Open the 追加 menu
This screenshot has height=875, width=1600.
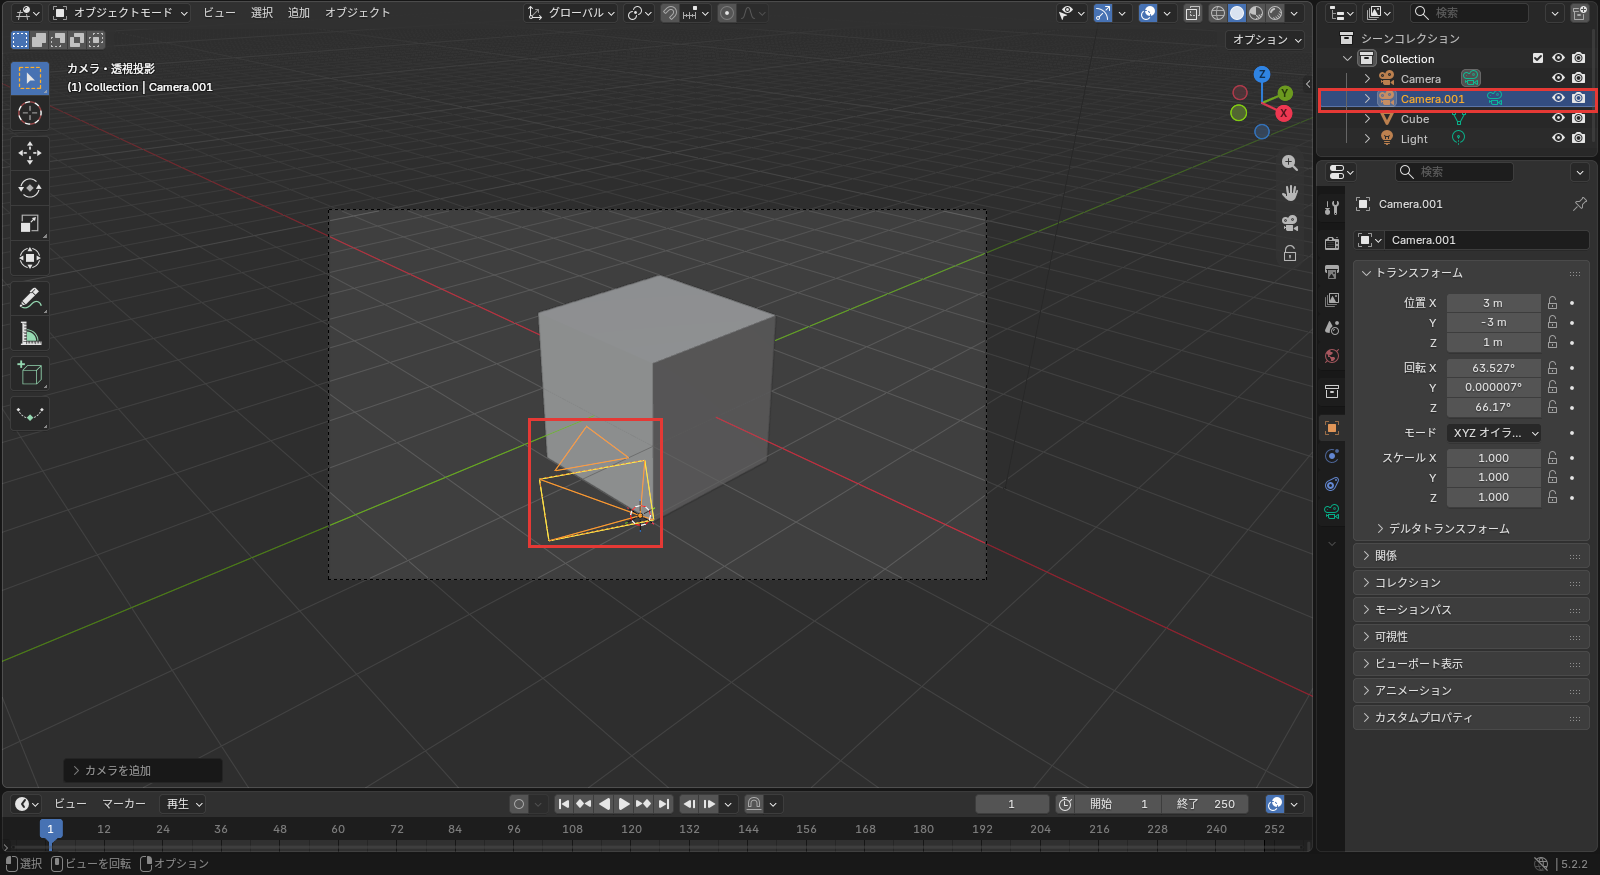[x=299, y=13]
